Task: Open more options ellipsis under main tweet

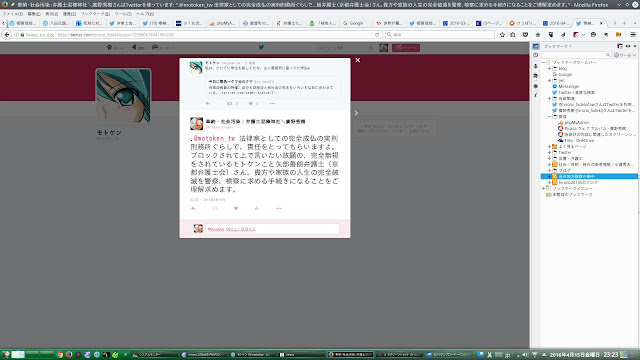Action: (279, 209)
